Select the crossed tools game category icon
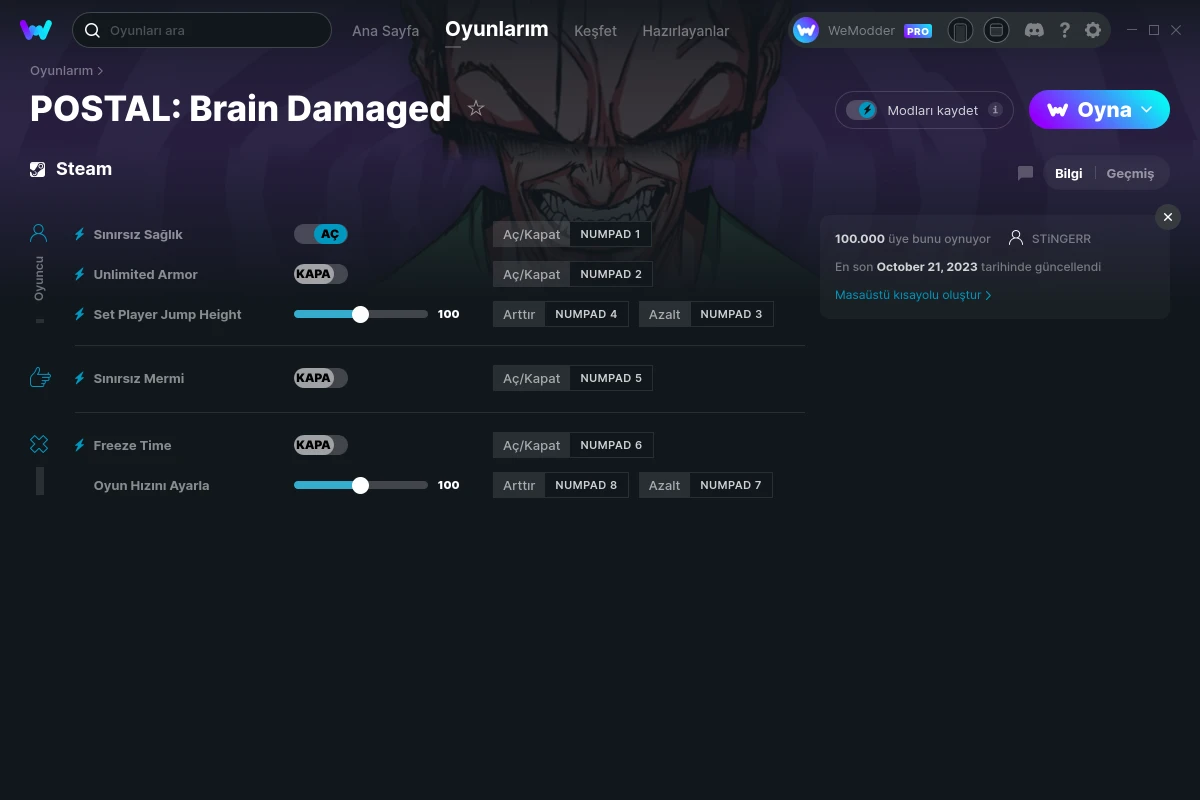Viewport: 1200px width, 800px height. coord(39,444)
